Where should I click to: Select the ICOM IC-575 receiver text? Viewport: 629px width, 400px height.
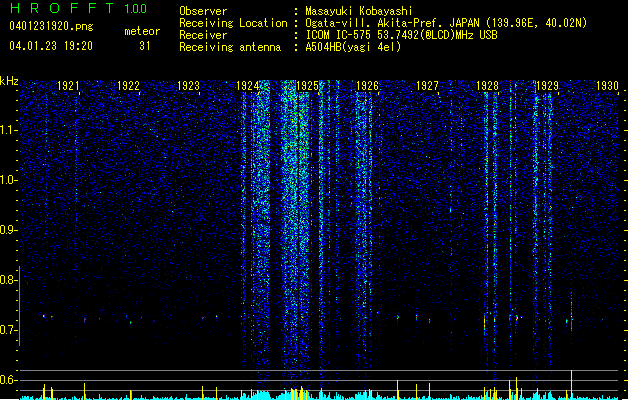click(401, 35)
